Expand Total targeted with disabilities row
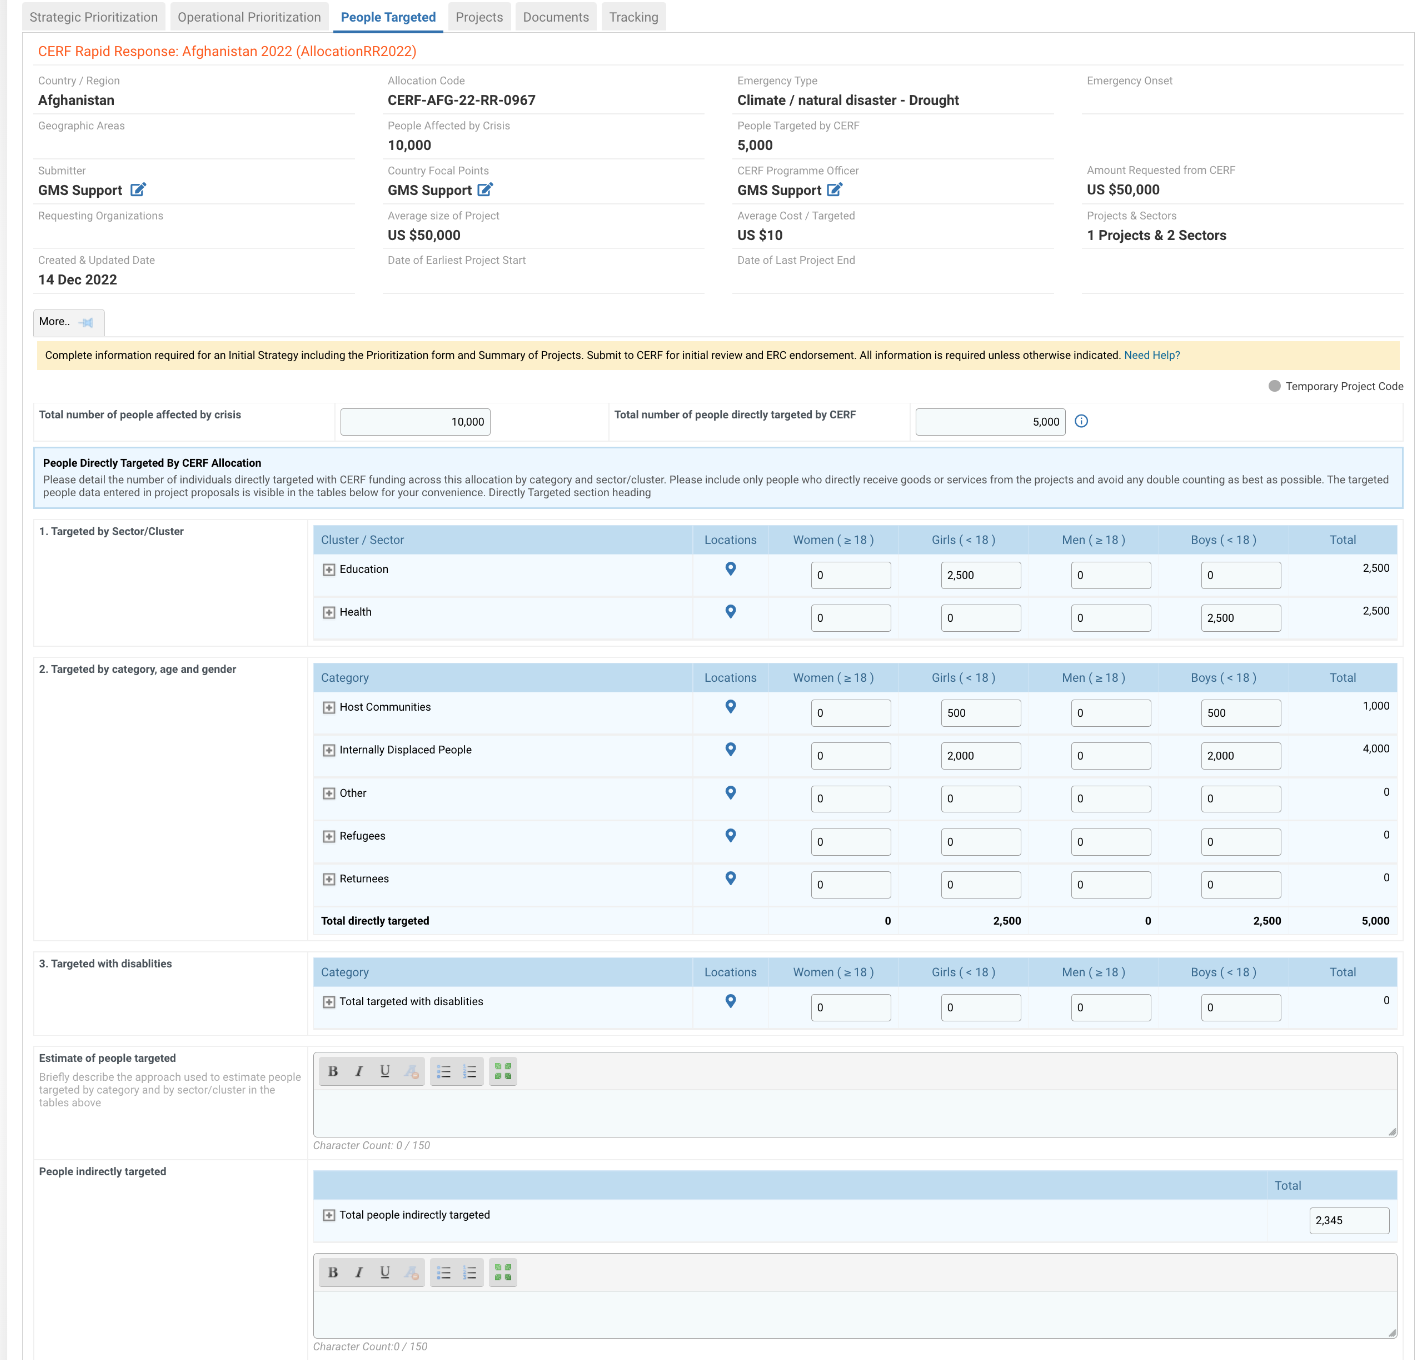The width and height of the screenshot is (1428, 1360). tap(329, 1002)
